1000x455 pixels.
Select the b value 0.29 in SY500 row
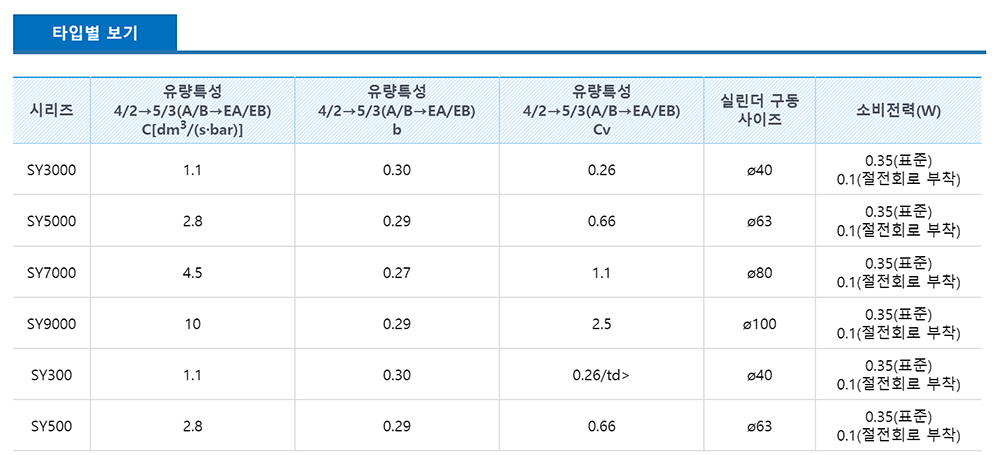coord(397,426)
